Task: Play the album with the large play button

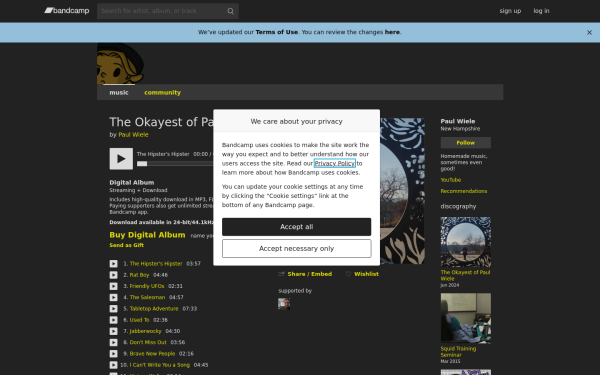Action: [x=121, y=159]
